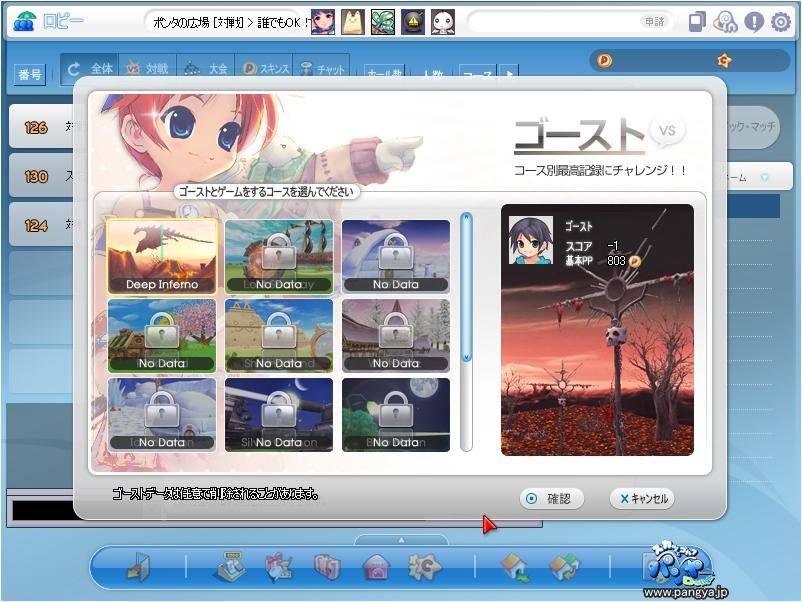The height and width of the screenshot is (602, 802).
Task: Select room 130 in the lobby list
Action: click(42, 176)
